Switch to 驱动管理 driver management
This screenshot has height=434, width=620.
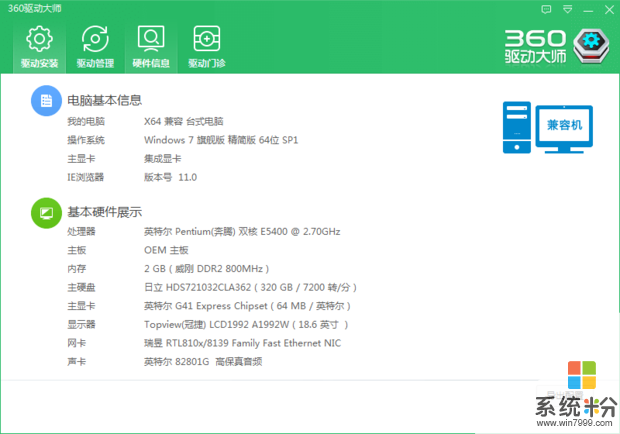click(95, 46)
